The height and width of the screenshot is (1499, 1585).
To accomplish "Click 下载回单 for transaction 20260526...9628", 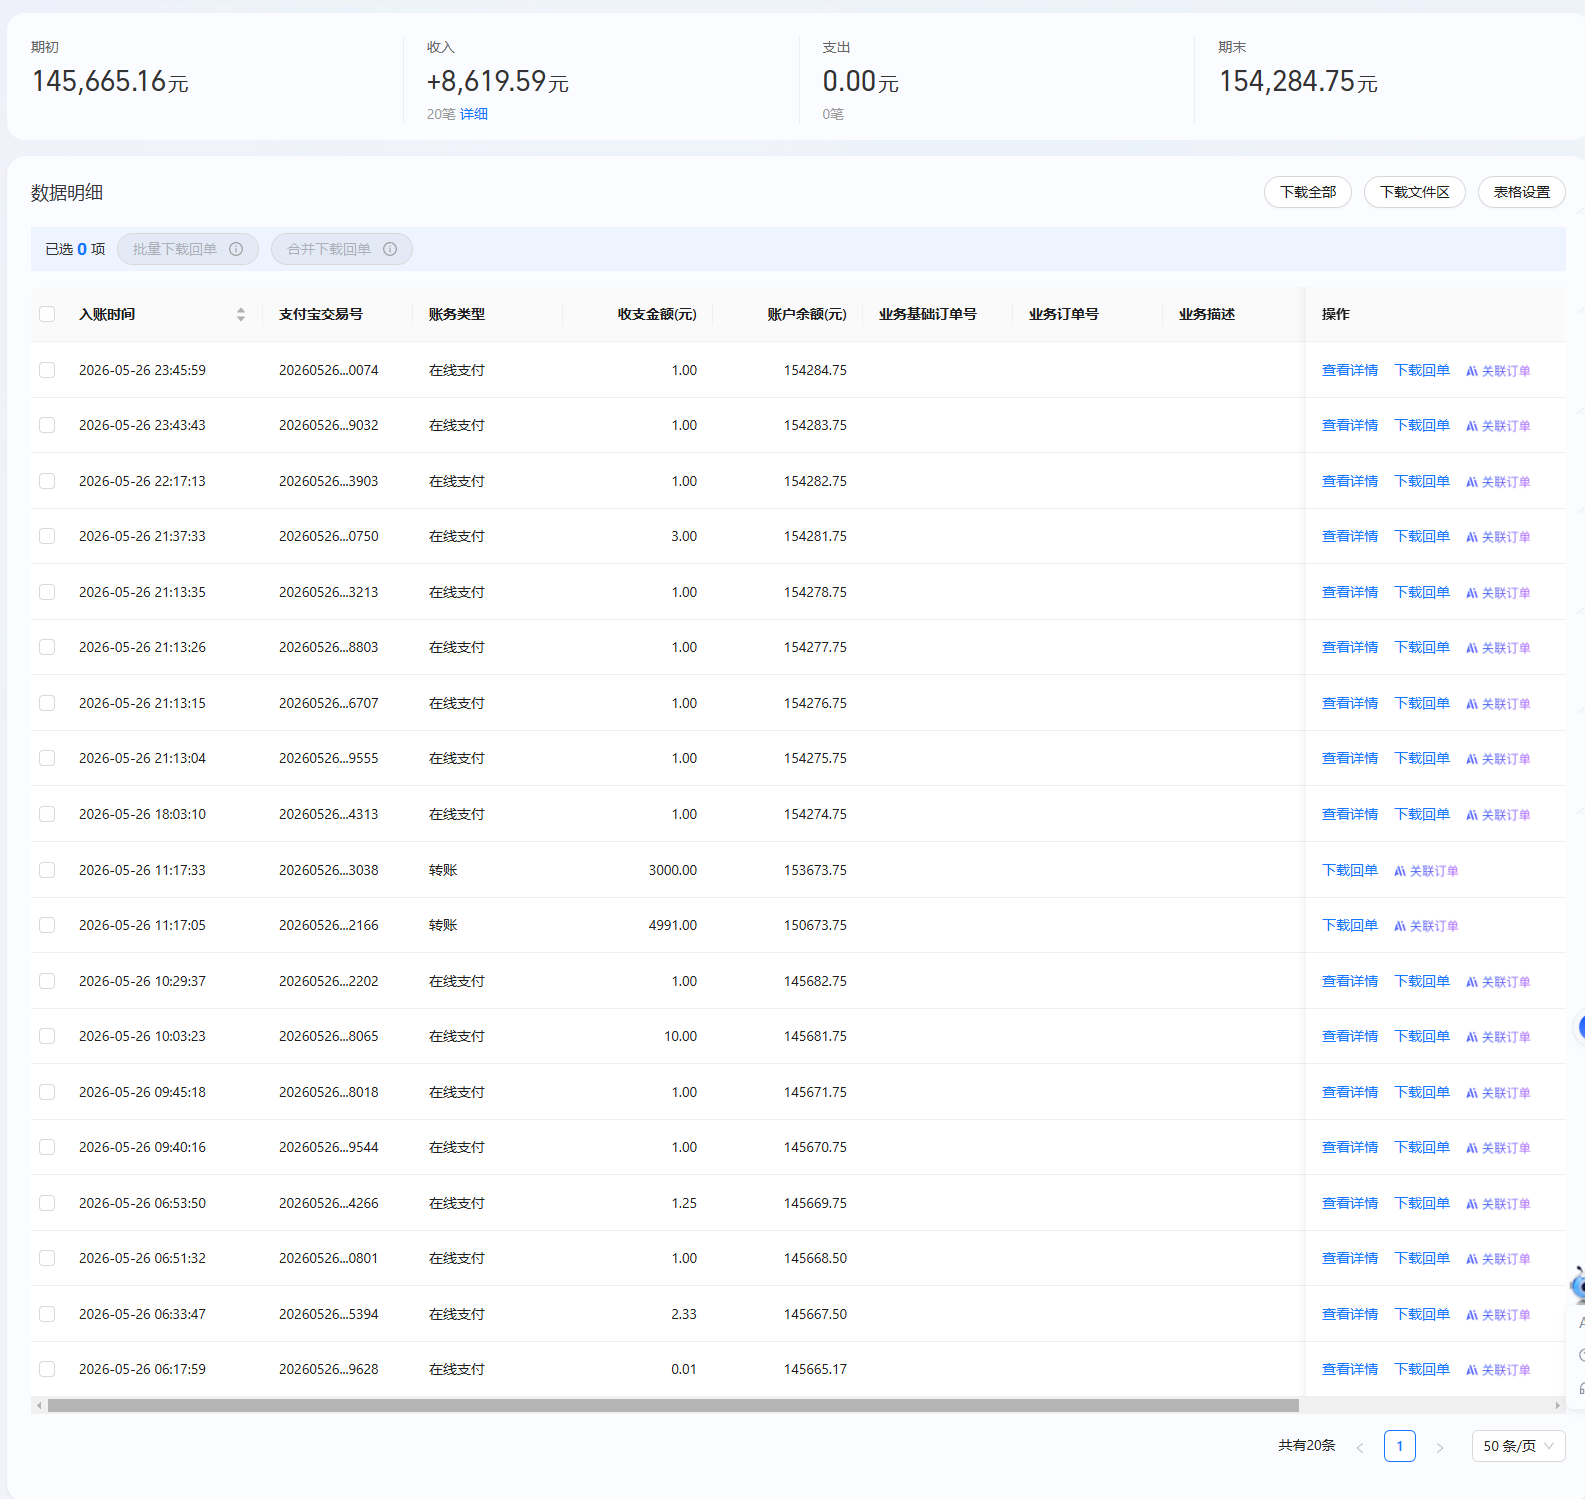I will point(1422,1369).
